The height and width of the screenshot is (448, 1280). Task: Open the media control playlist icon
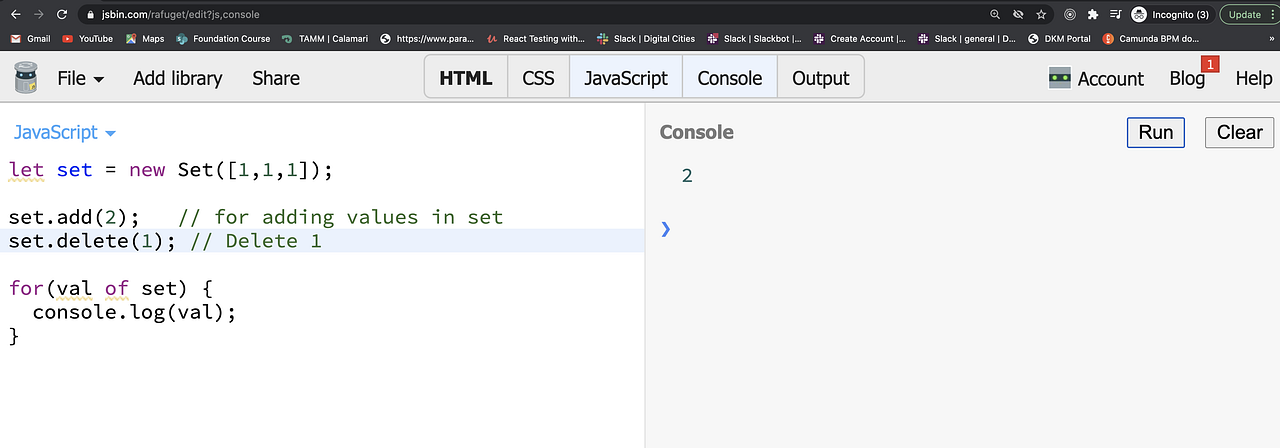point(1116,15)
